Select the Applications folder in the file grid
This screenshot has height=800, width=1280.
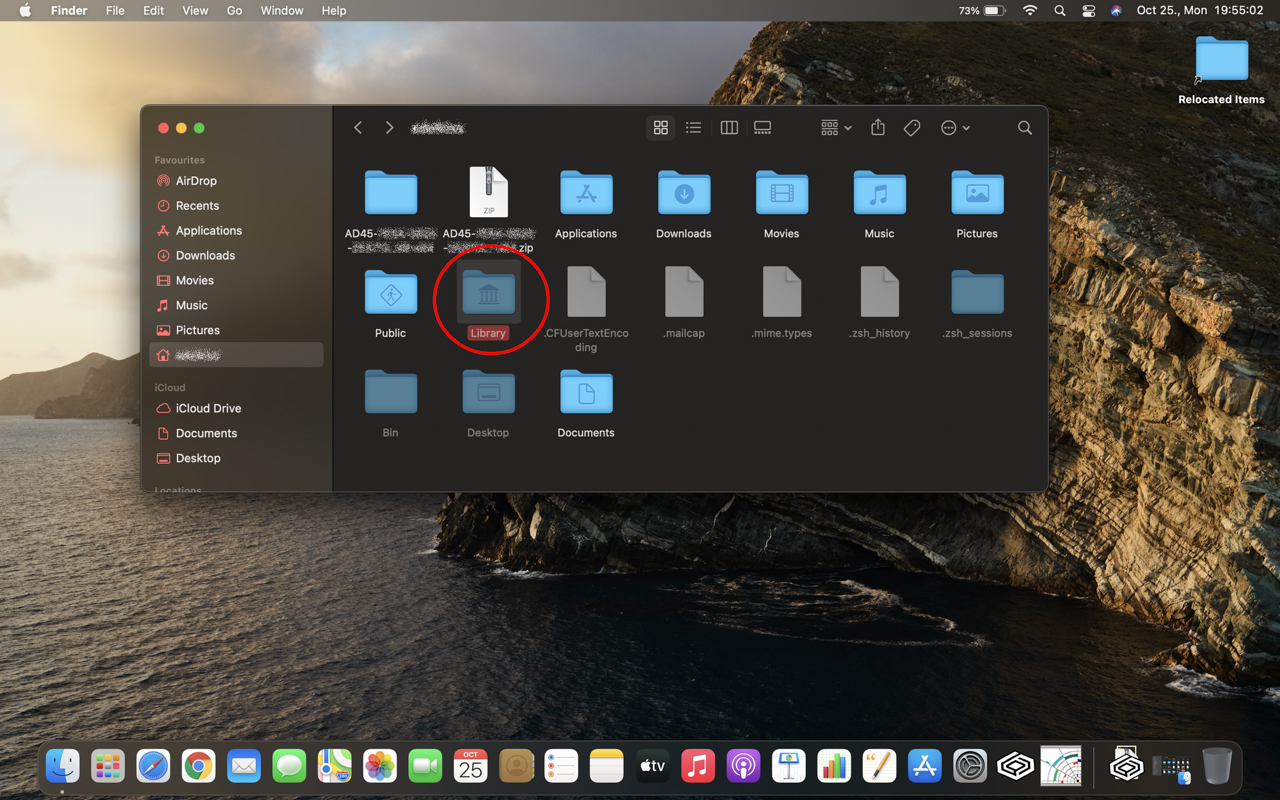click(586, 192)
